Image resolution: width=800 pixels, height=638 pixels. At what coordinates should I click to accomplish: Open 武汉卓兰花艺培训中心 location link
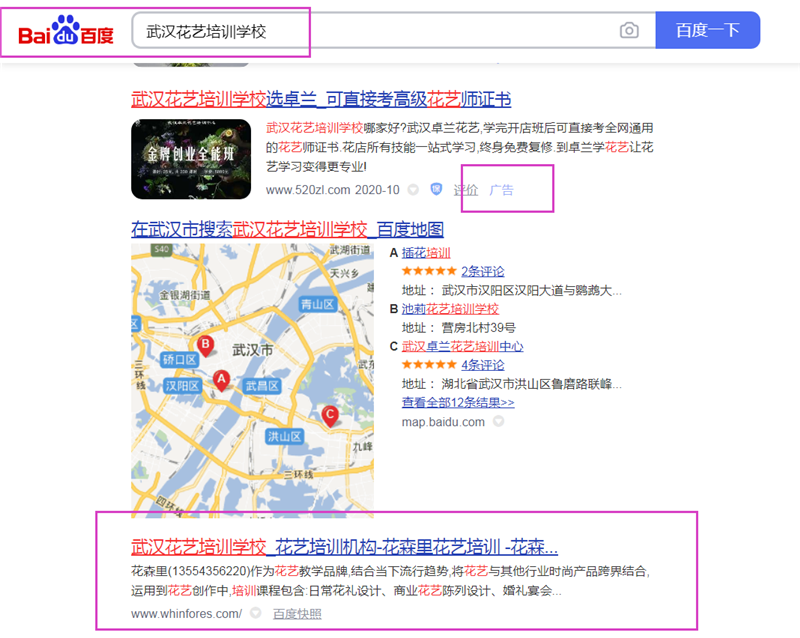point(462,347)
